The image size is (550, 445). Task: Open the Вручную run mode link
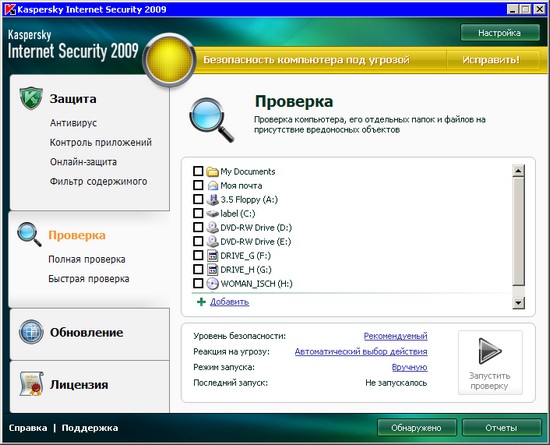409,368
